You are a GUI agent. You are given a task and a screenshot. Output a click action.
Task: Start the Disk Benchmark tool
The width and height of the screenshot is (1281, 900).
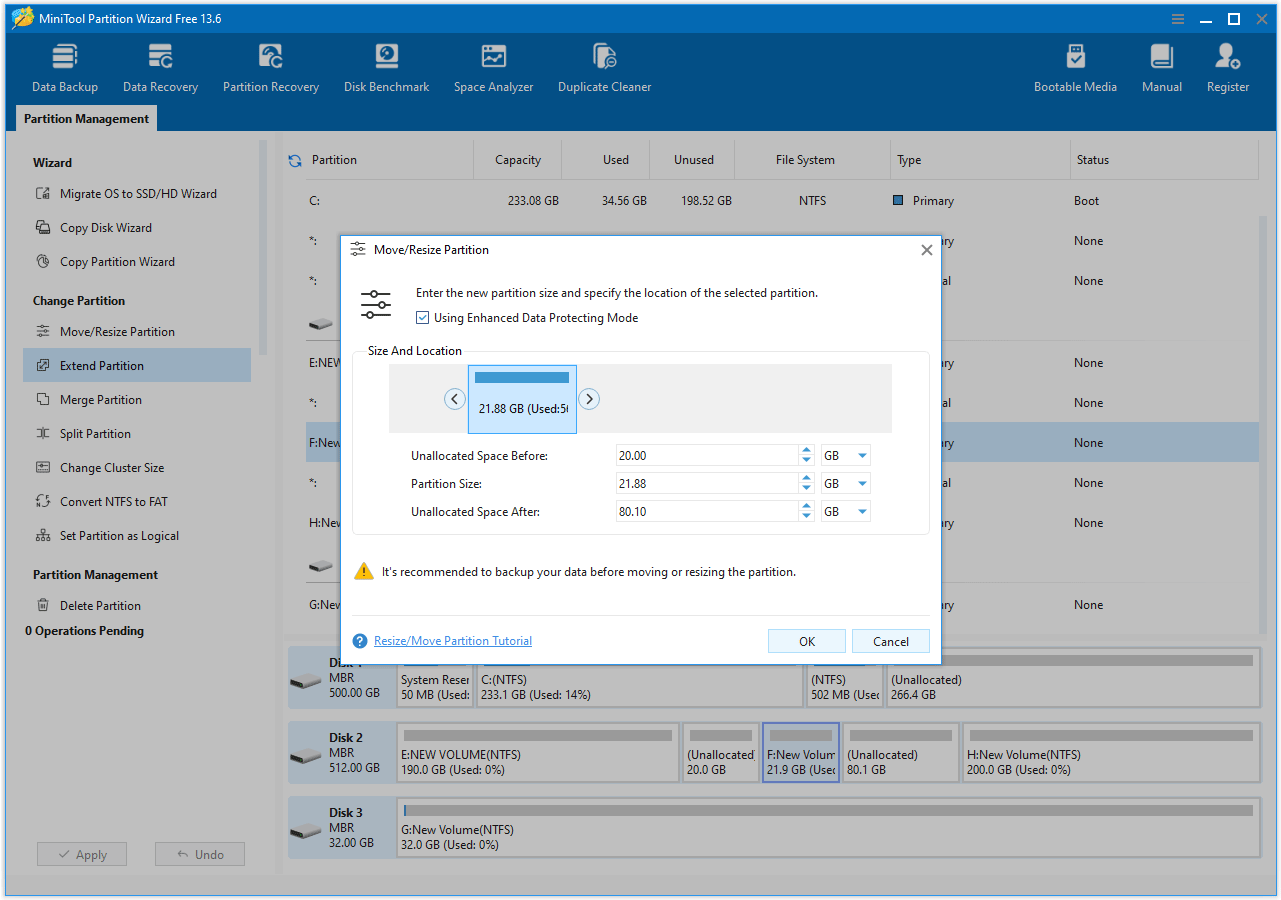(x=387, y=68)
